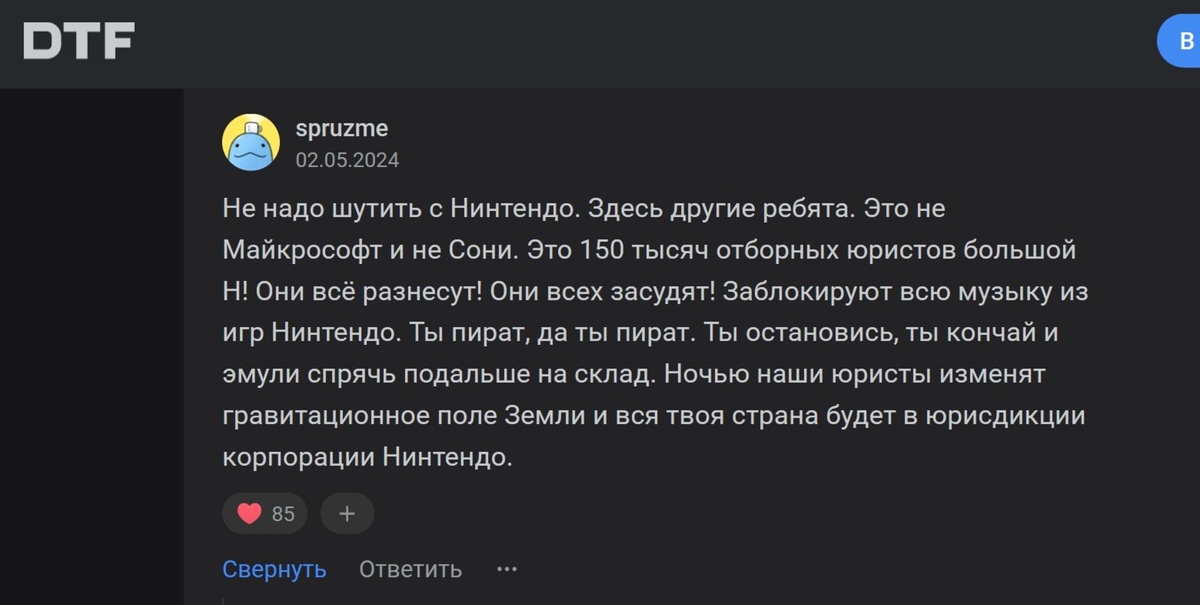Open more options via the ellipsis icon
1200x605 pixels.
[x=506, y=569]
